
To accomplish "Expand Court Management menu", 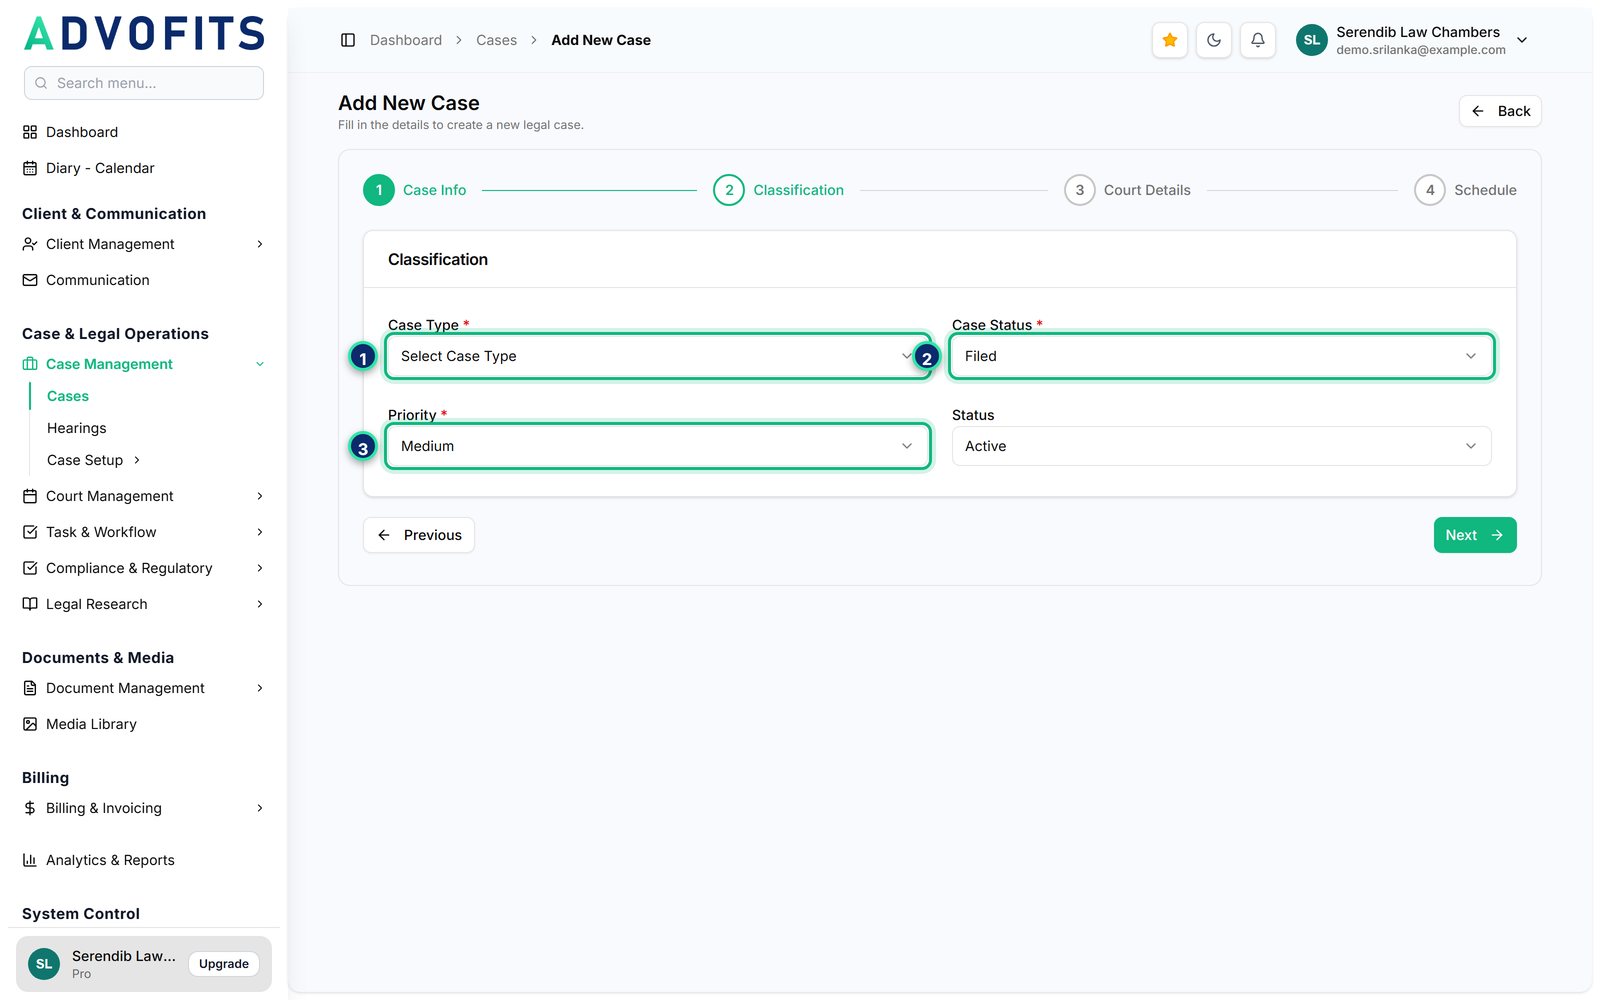I will pyautogui.click(x=144, y=496).
